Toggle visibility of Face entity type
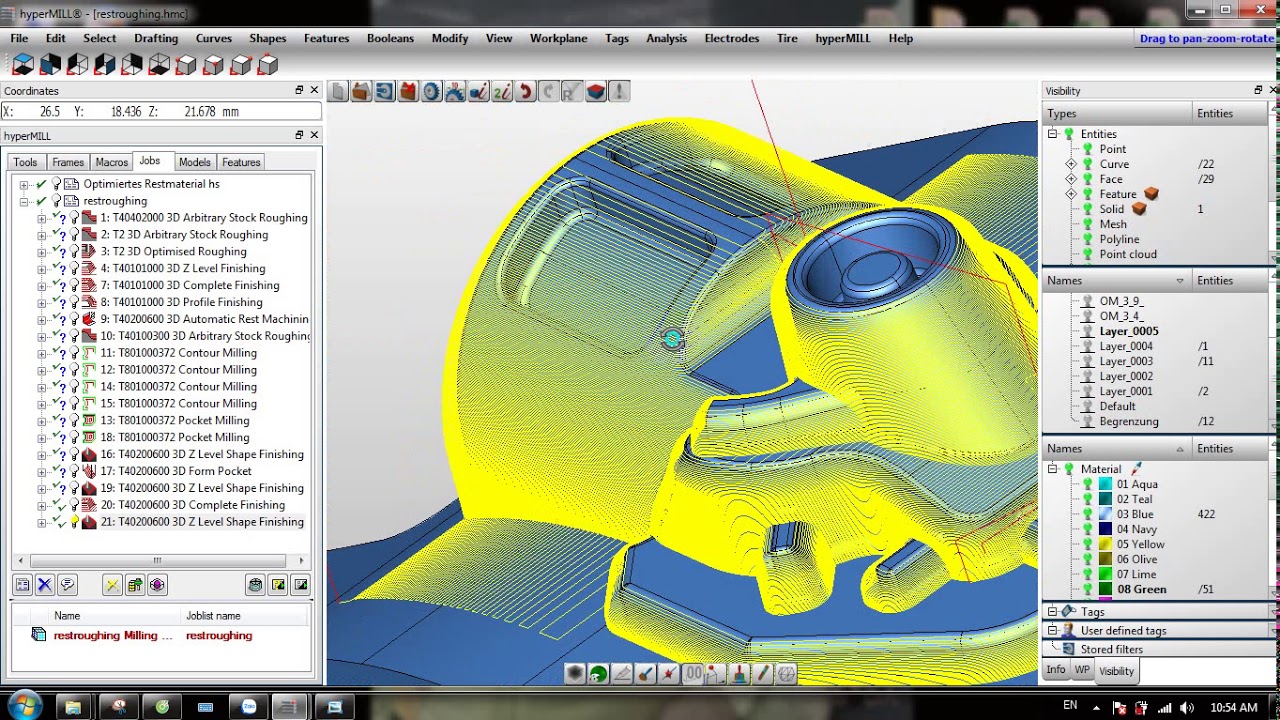The width and height of the screenshot is (1280, 720). click(x=1088, y=179)
